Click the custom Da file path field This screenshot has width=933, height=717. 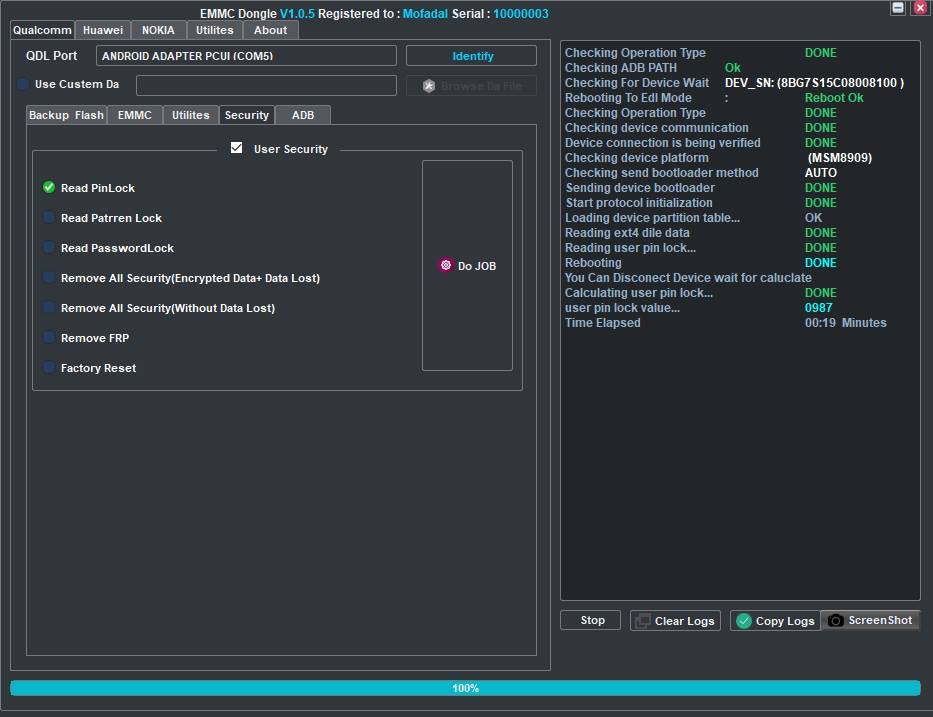[x=266, y=85]
